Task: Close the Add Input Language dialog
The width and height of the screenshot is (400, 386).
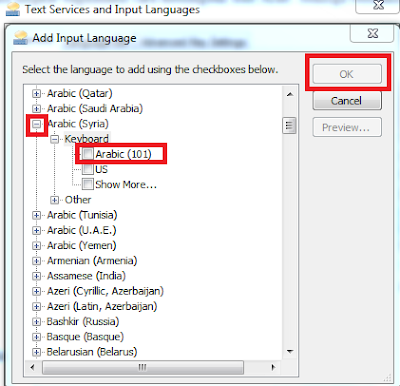Action: (x=372, y=33)
